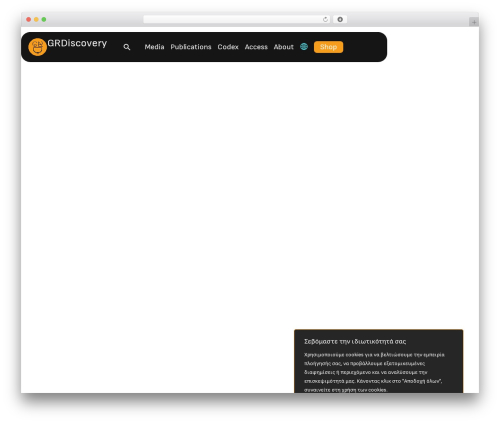Click the cookie notice description paragraph

pos(374,372)
